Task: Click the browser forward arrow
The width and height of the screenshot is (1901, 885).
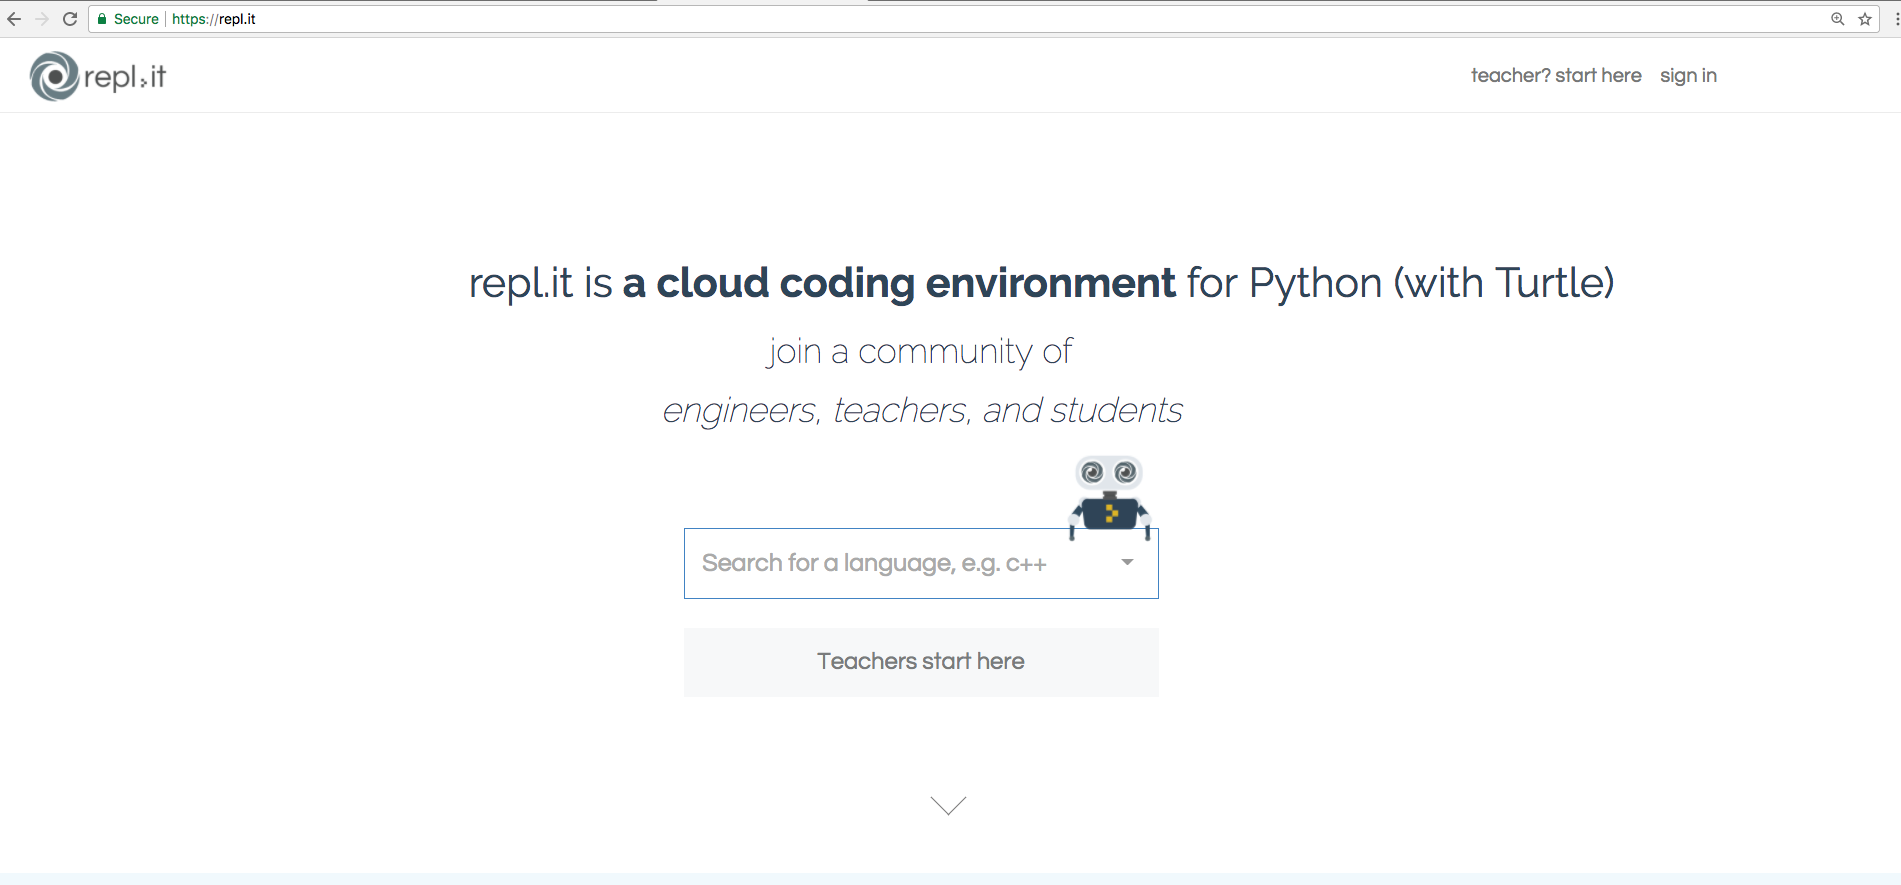Action: (x=42, y=19)
